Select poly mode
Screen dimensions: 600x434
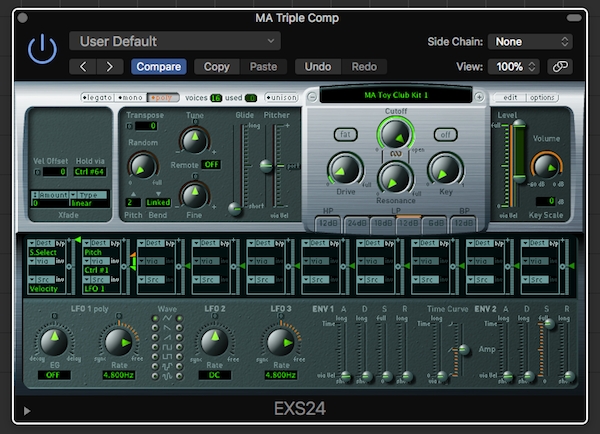163,98
